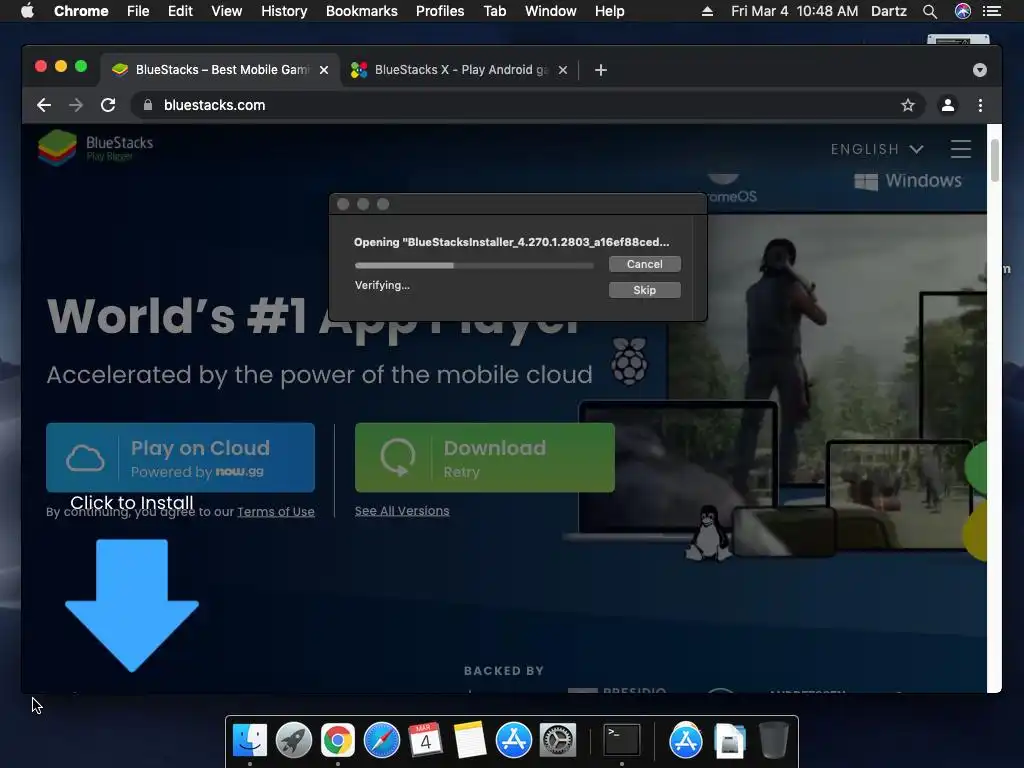
Task: Open the Downloads stack in Dock
Action: (x=729, y=741)
